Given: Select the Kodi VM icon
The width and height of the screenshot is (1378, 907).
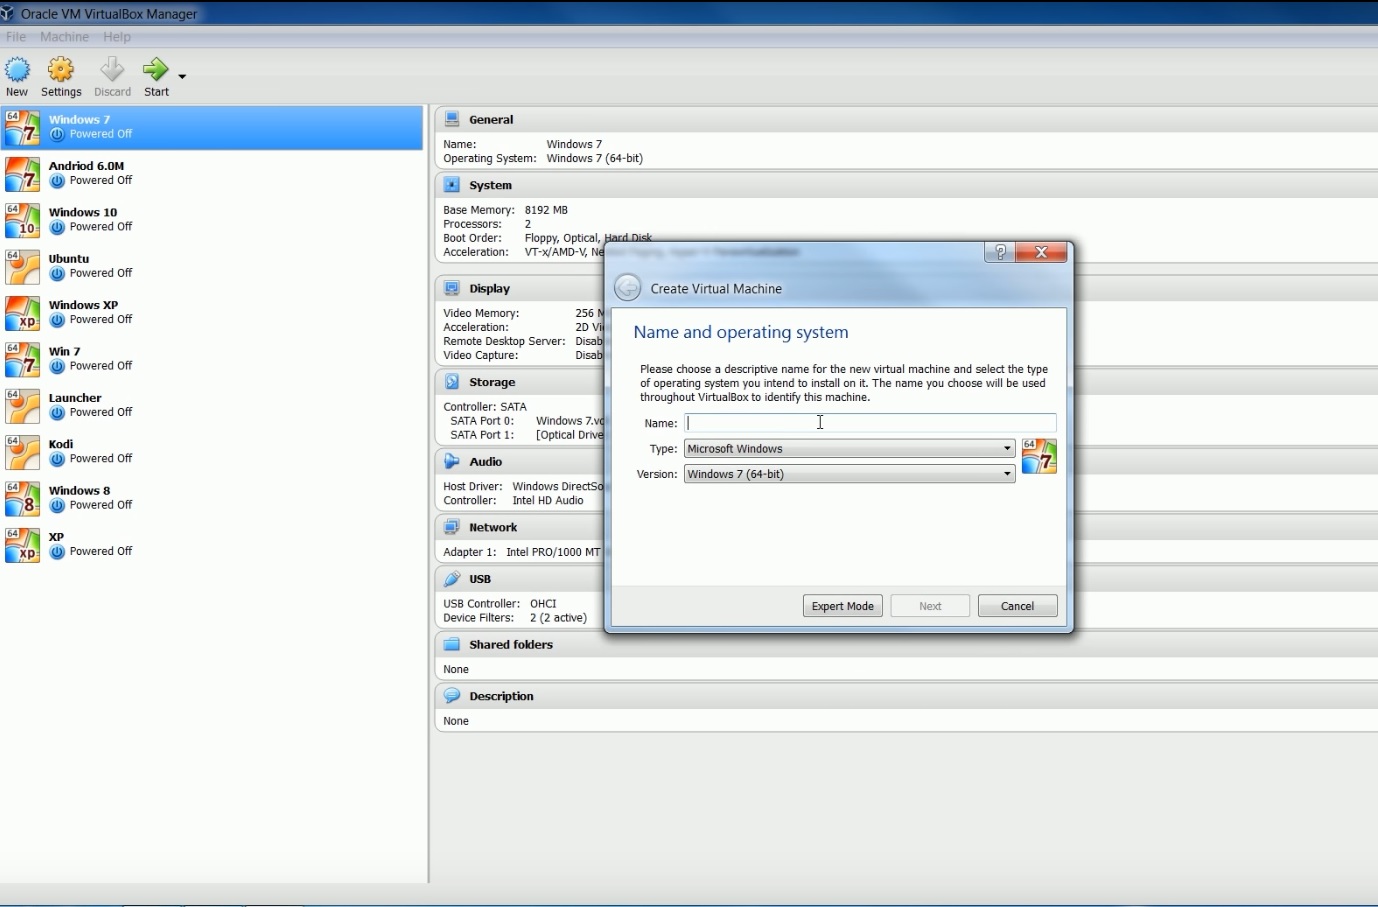Looking at the screenshot, I should pyautogui.click(x=22, y=452).
